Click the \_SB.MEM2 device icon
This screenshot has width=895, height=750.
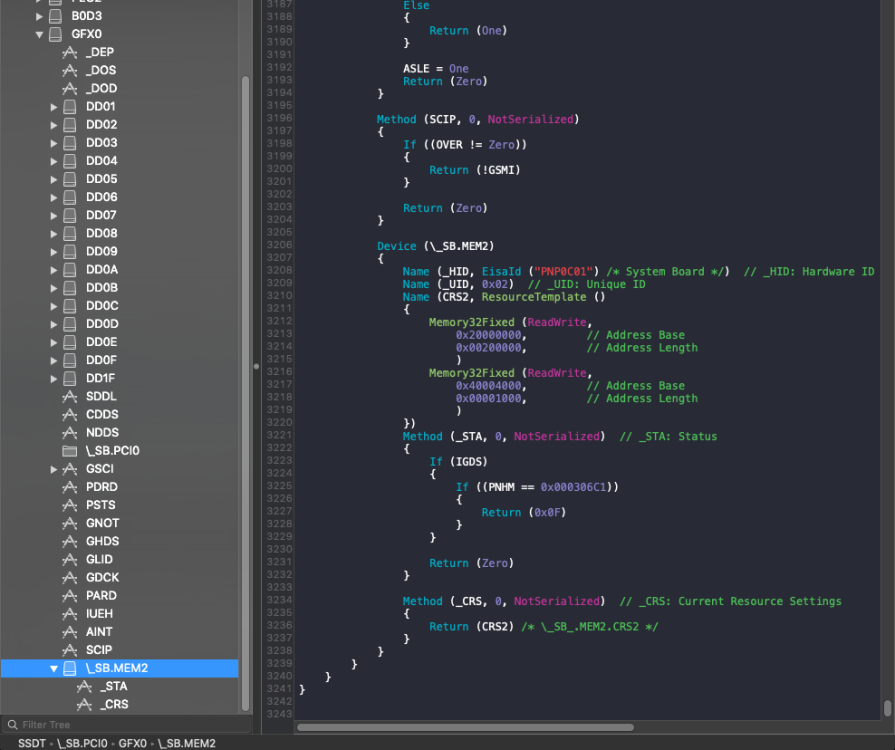click(70, 668)
